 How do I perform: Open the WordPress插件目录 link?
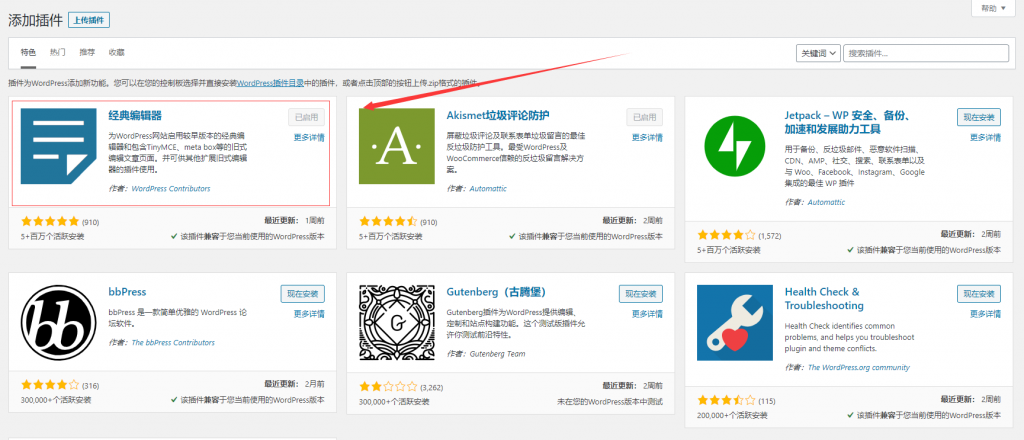click(270, 84)
